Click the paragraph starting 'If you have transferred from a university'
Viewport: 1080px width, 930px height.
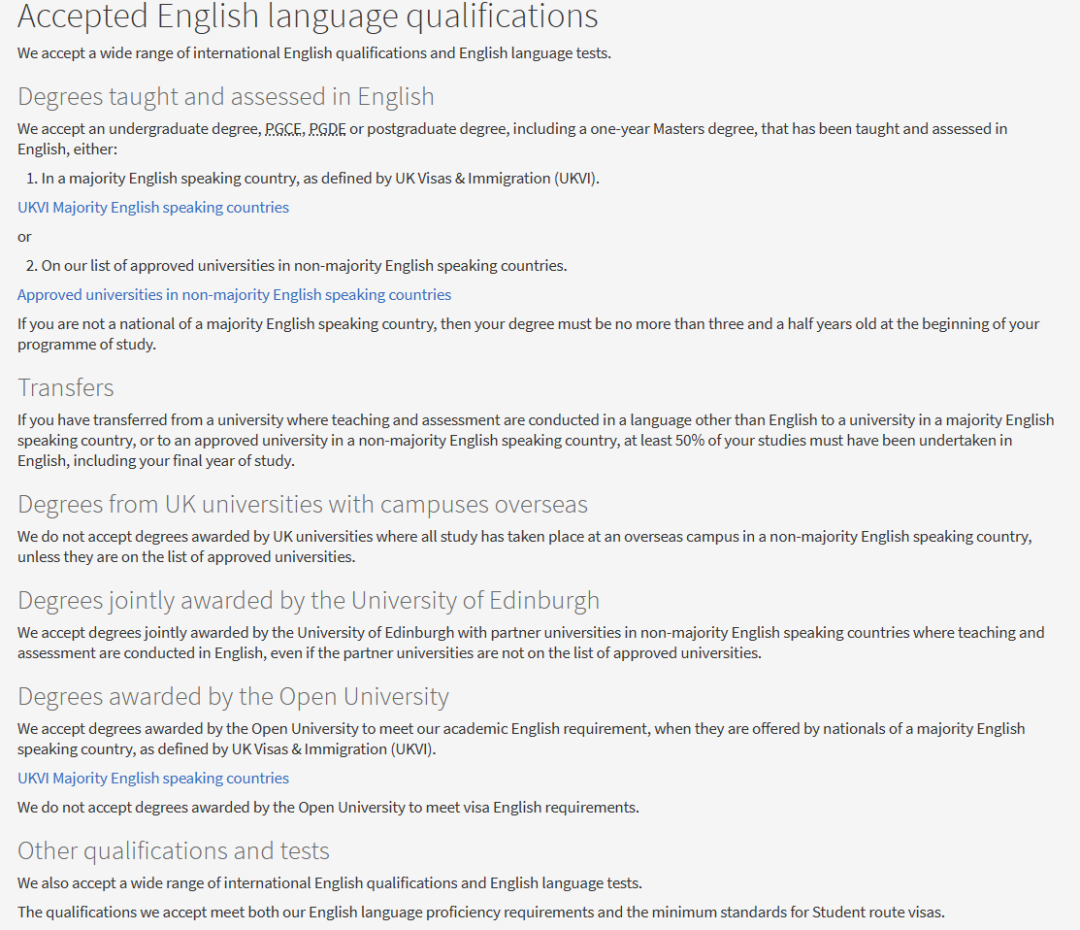click(536, 440)
